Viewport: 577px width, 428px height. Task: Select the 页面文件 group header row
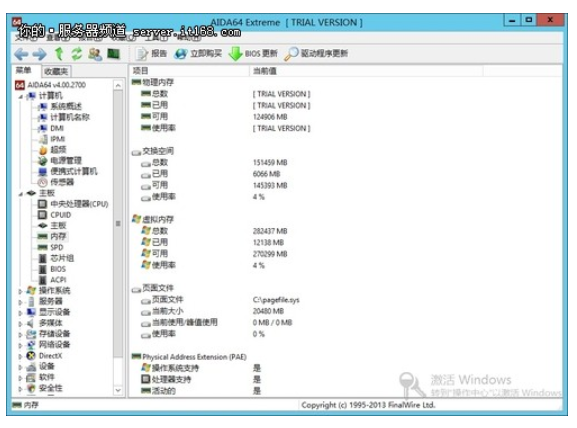152,288
